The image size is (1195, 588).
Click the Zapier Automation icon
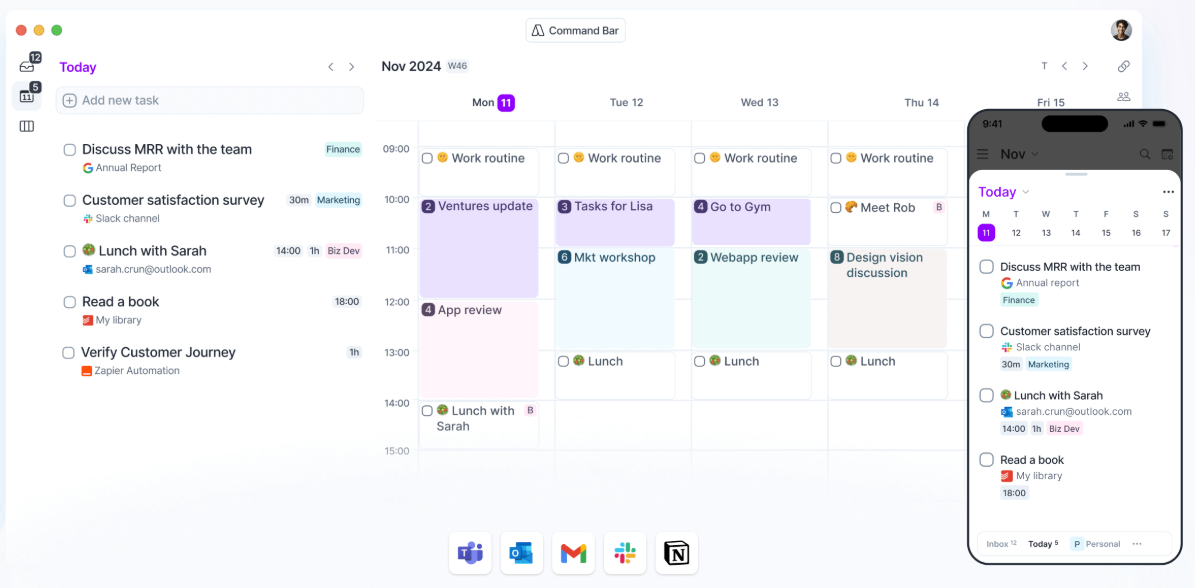tap(87, 371)
